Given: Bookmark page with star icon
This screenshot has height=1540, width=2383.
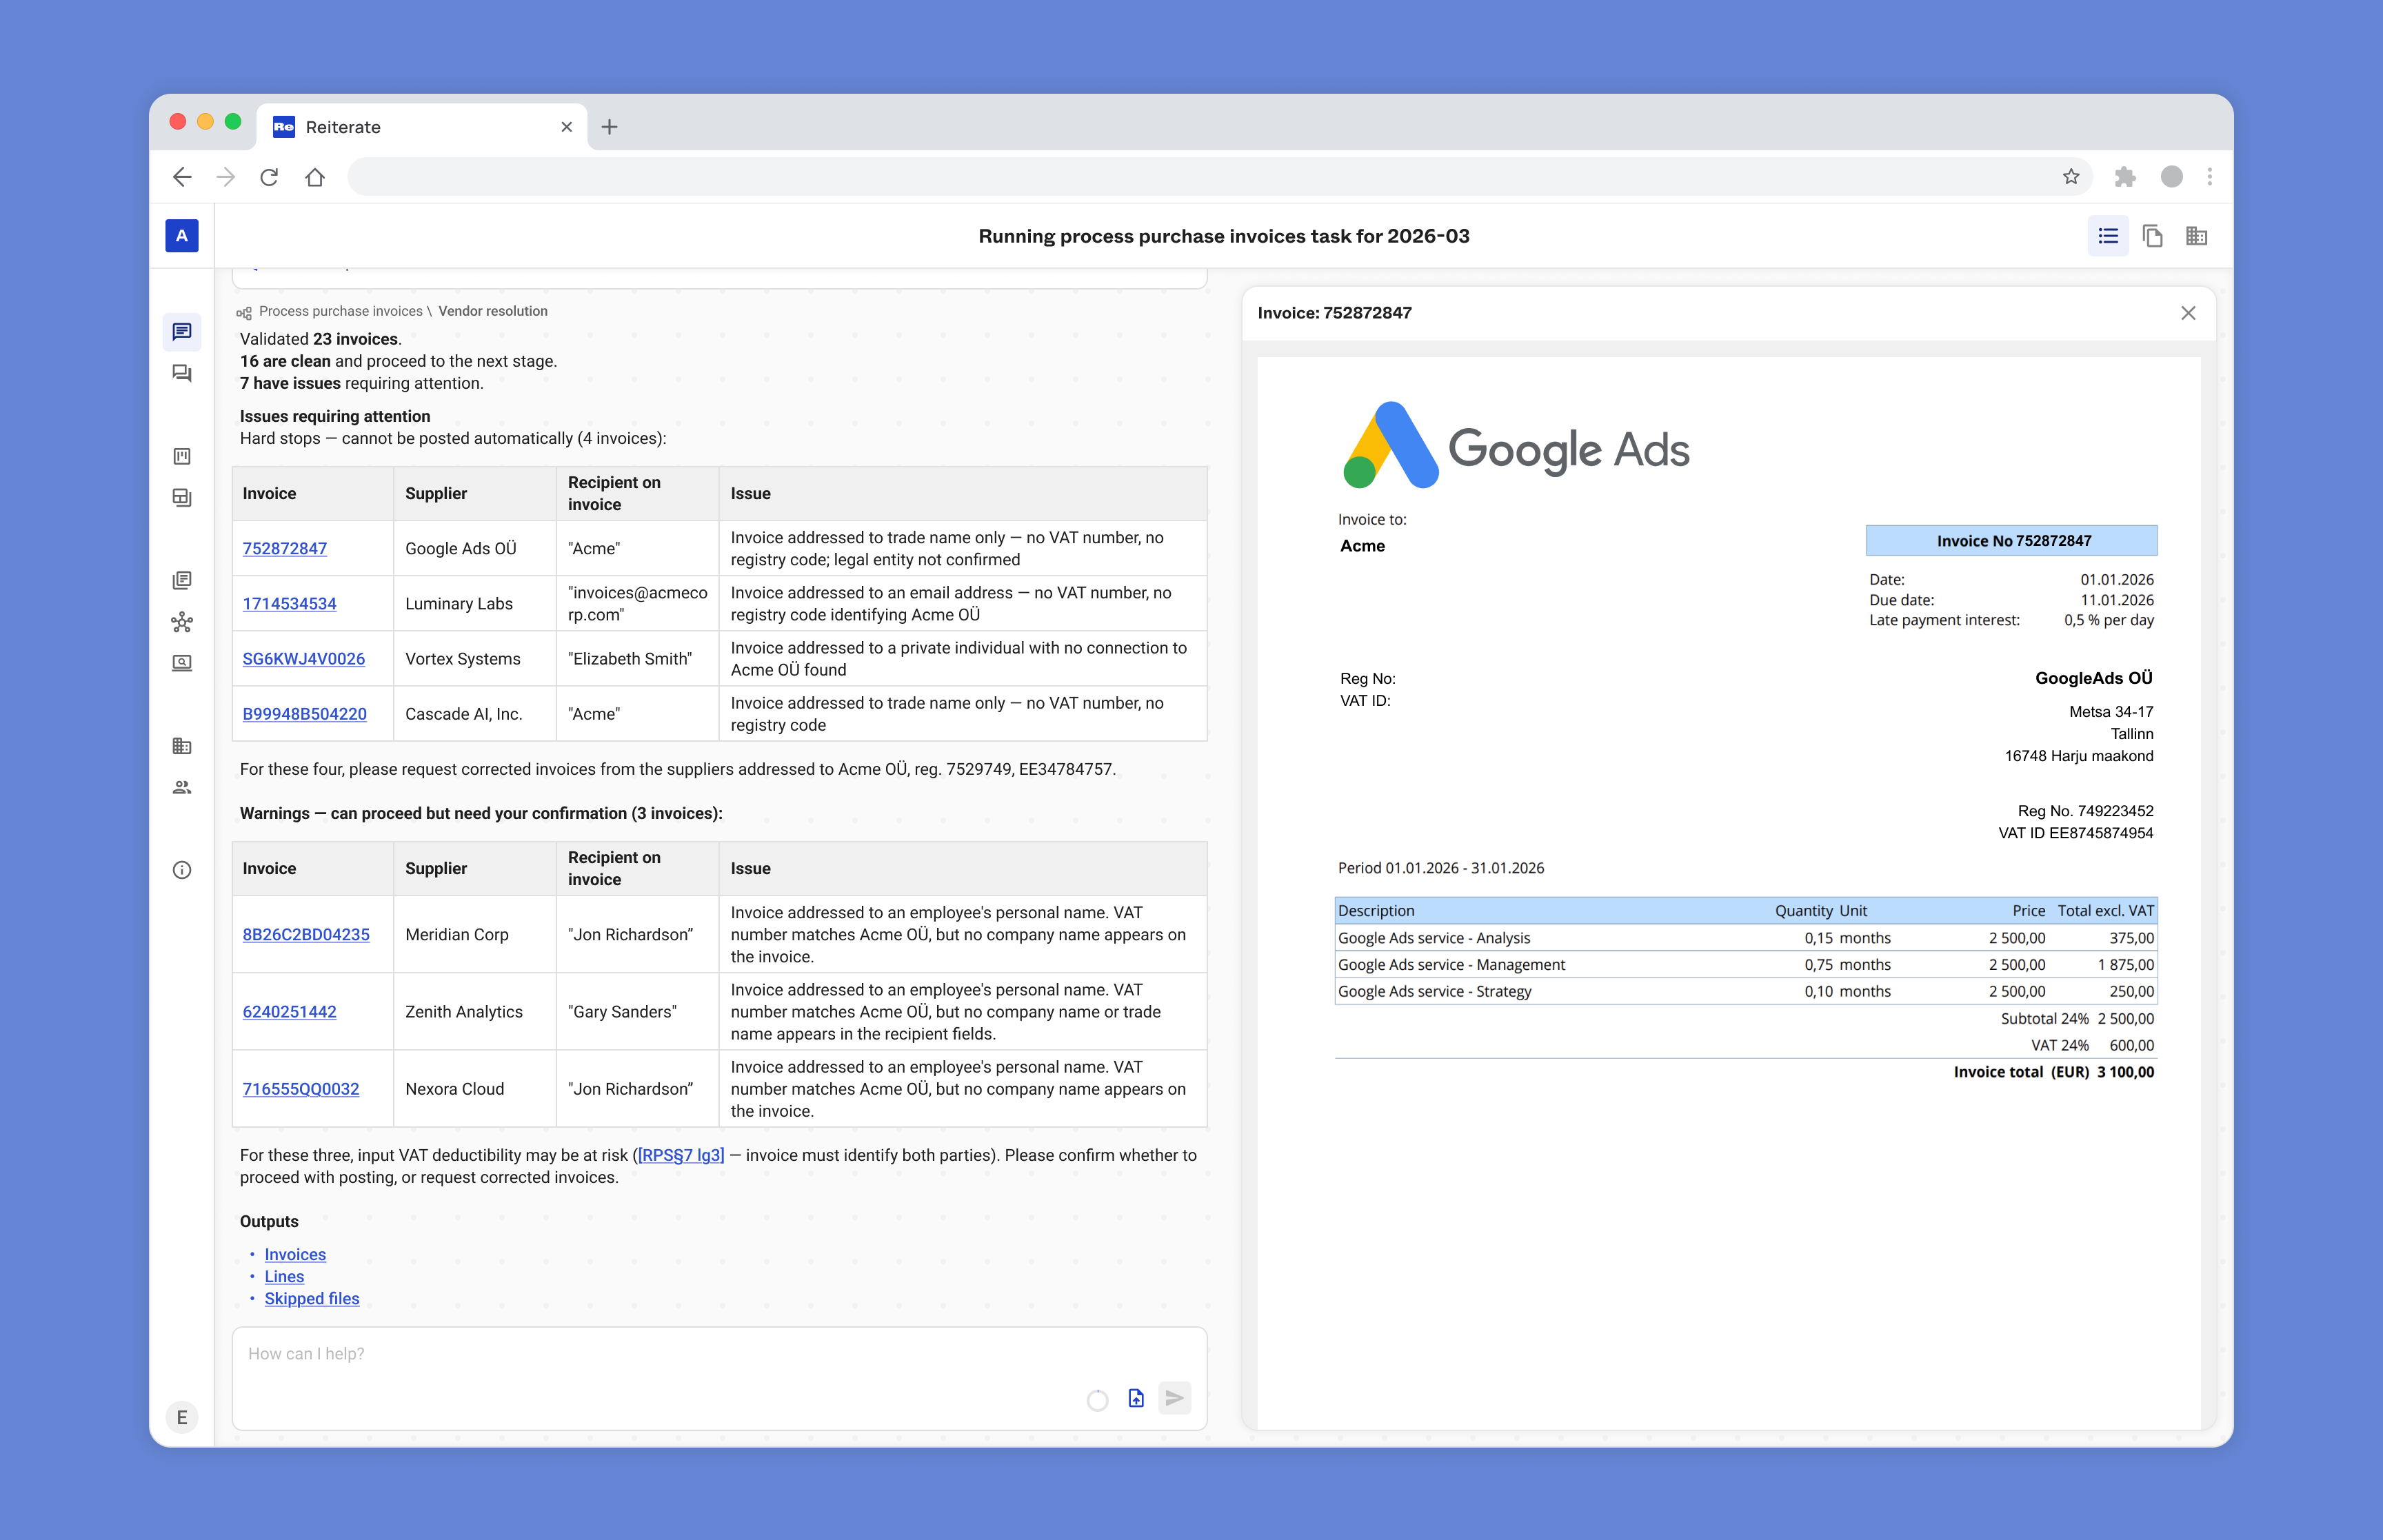Looking at the screenshot, I should pos(2070,177).
